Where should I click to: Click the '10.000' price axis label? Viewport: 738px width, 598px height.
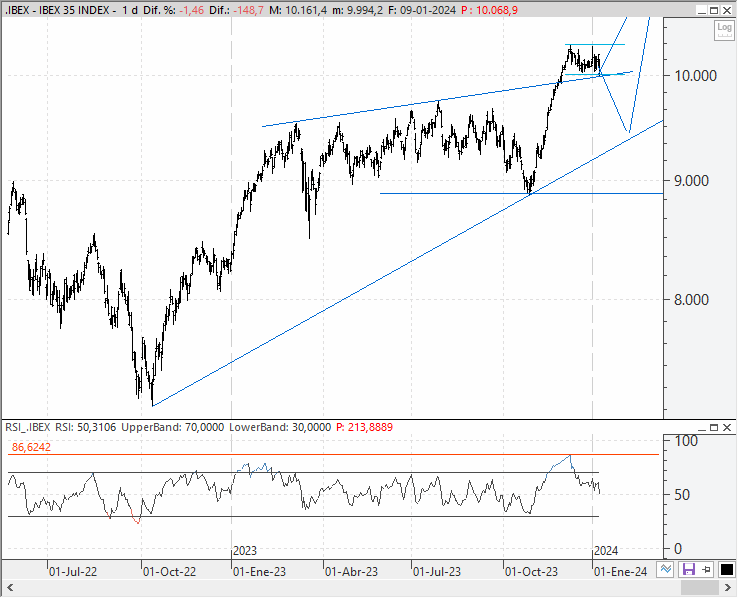(x=696, y=76)
